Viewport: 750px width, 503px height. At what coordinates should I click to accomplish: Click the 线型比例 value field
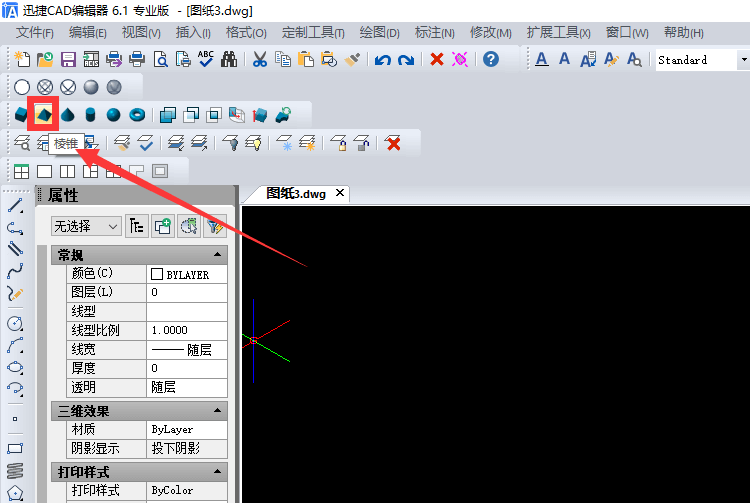point(187,330)
